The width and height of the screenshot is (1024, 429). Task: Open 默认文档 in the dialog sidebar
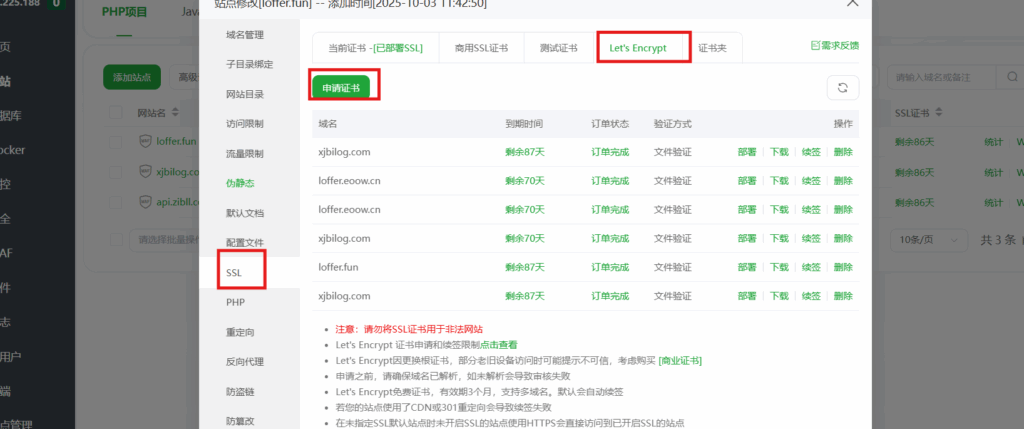(245, 214)
